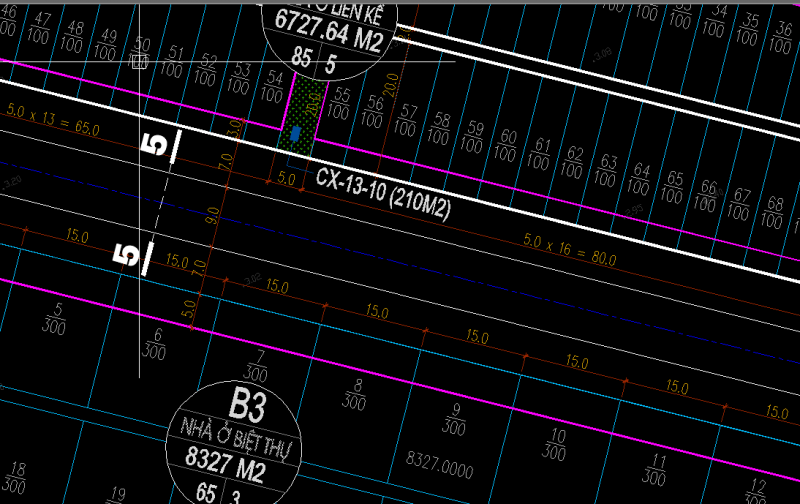The width and height of the screenshot is (800, 504).
Task: Click lot label 9/300
Action: (455, 418)
